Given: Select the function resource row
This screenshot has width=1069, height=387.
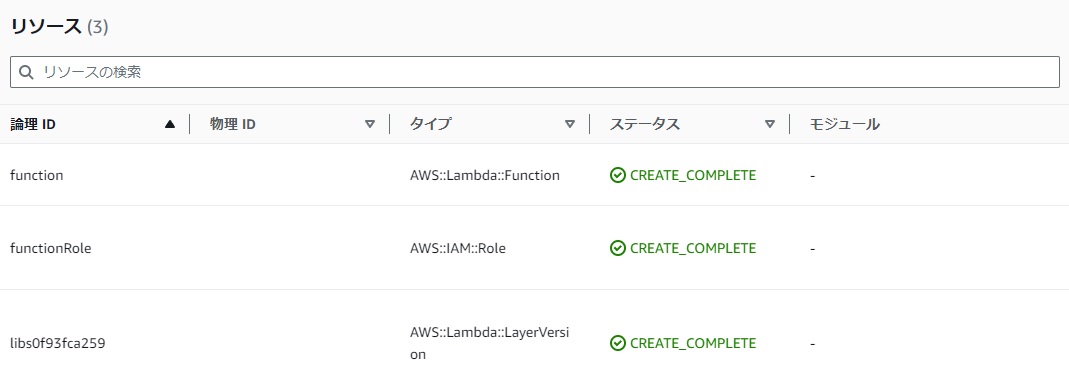Looking at the screenshot, I should click(x=534, y=175).
